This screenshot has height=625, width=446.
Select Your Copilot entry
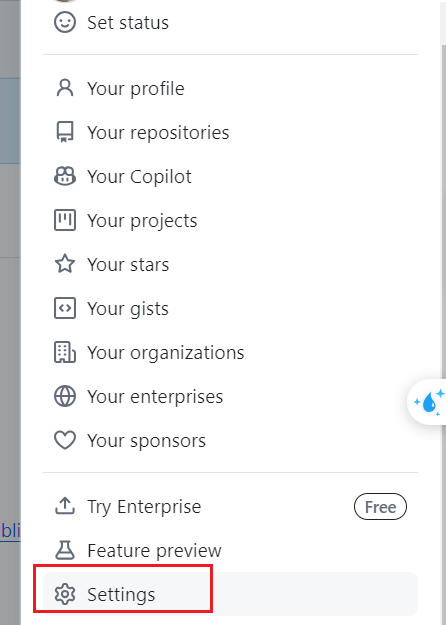click(230, 176)
